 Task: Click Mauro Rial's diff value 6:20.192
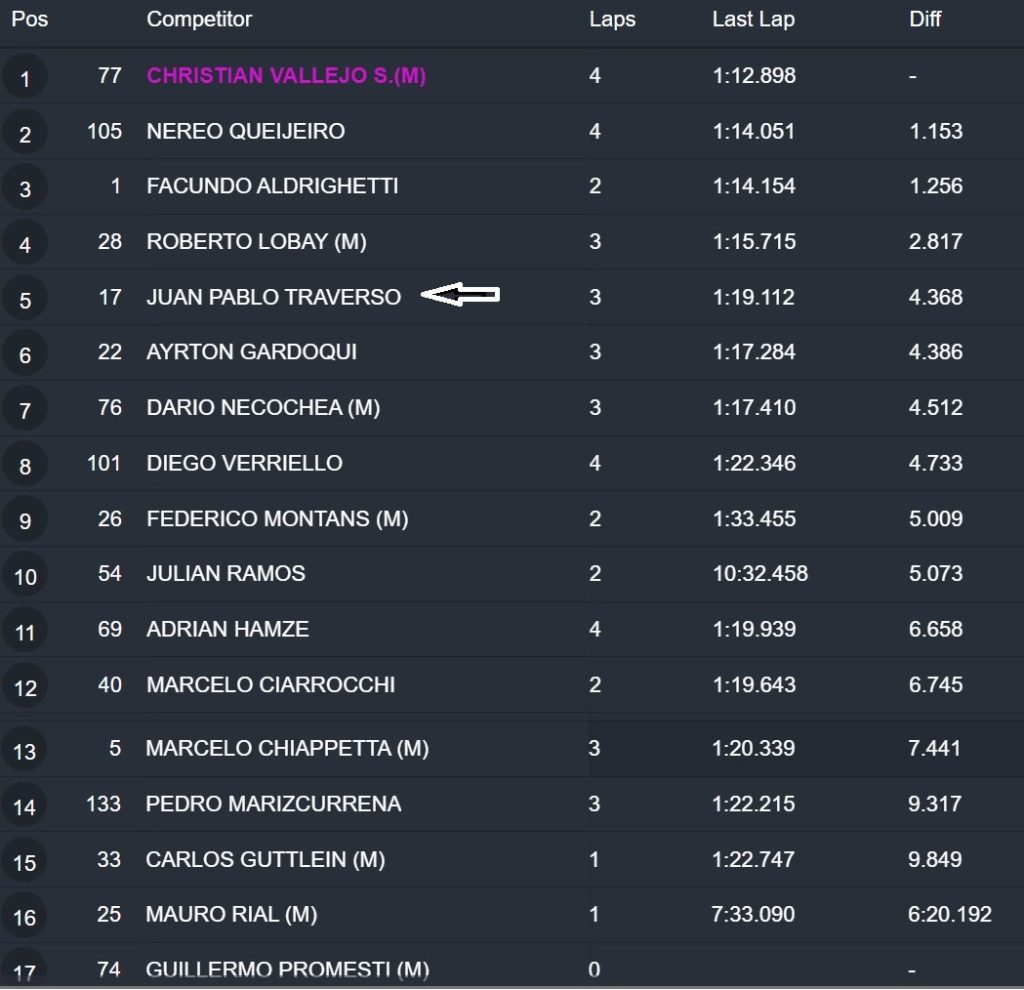point(950,914)
